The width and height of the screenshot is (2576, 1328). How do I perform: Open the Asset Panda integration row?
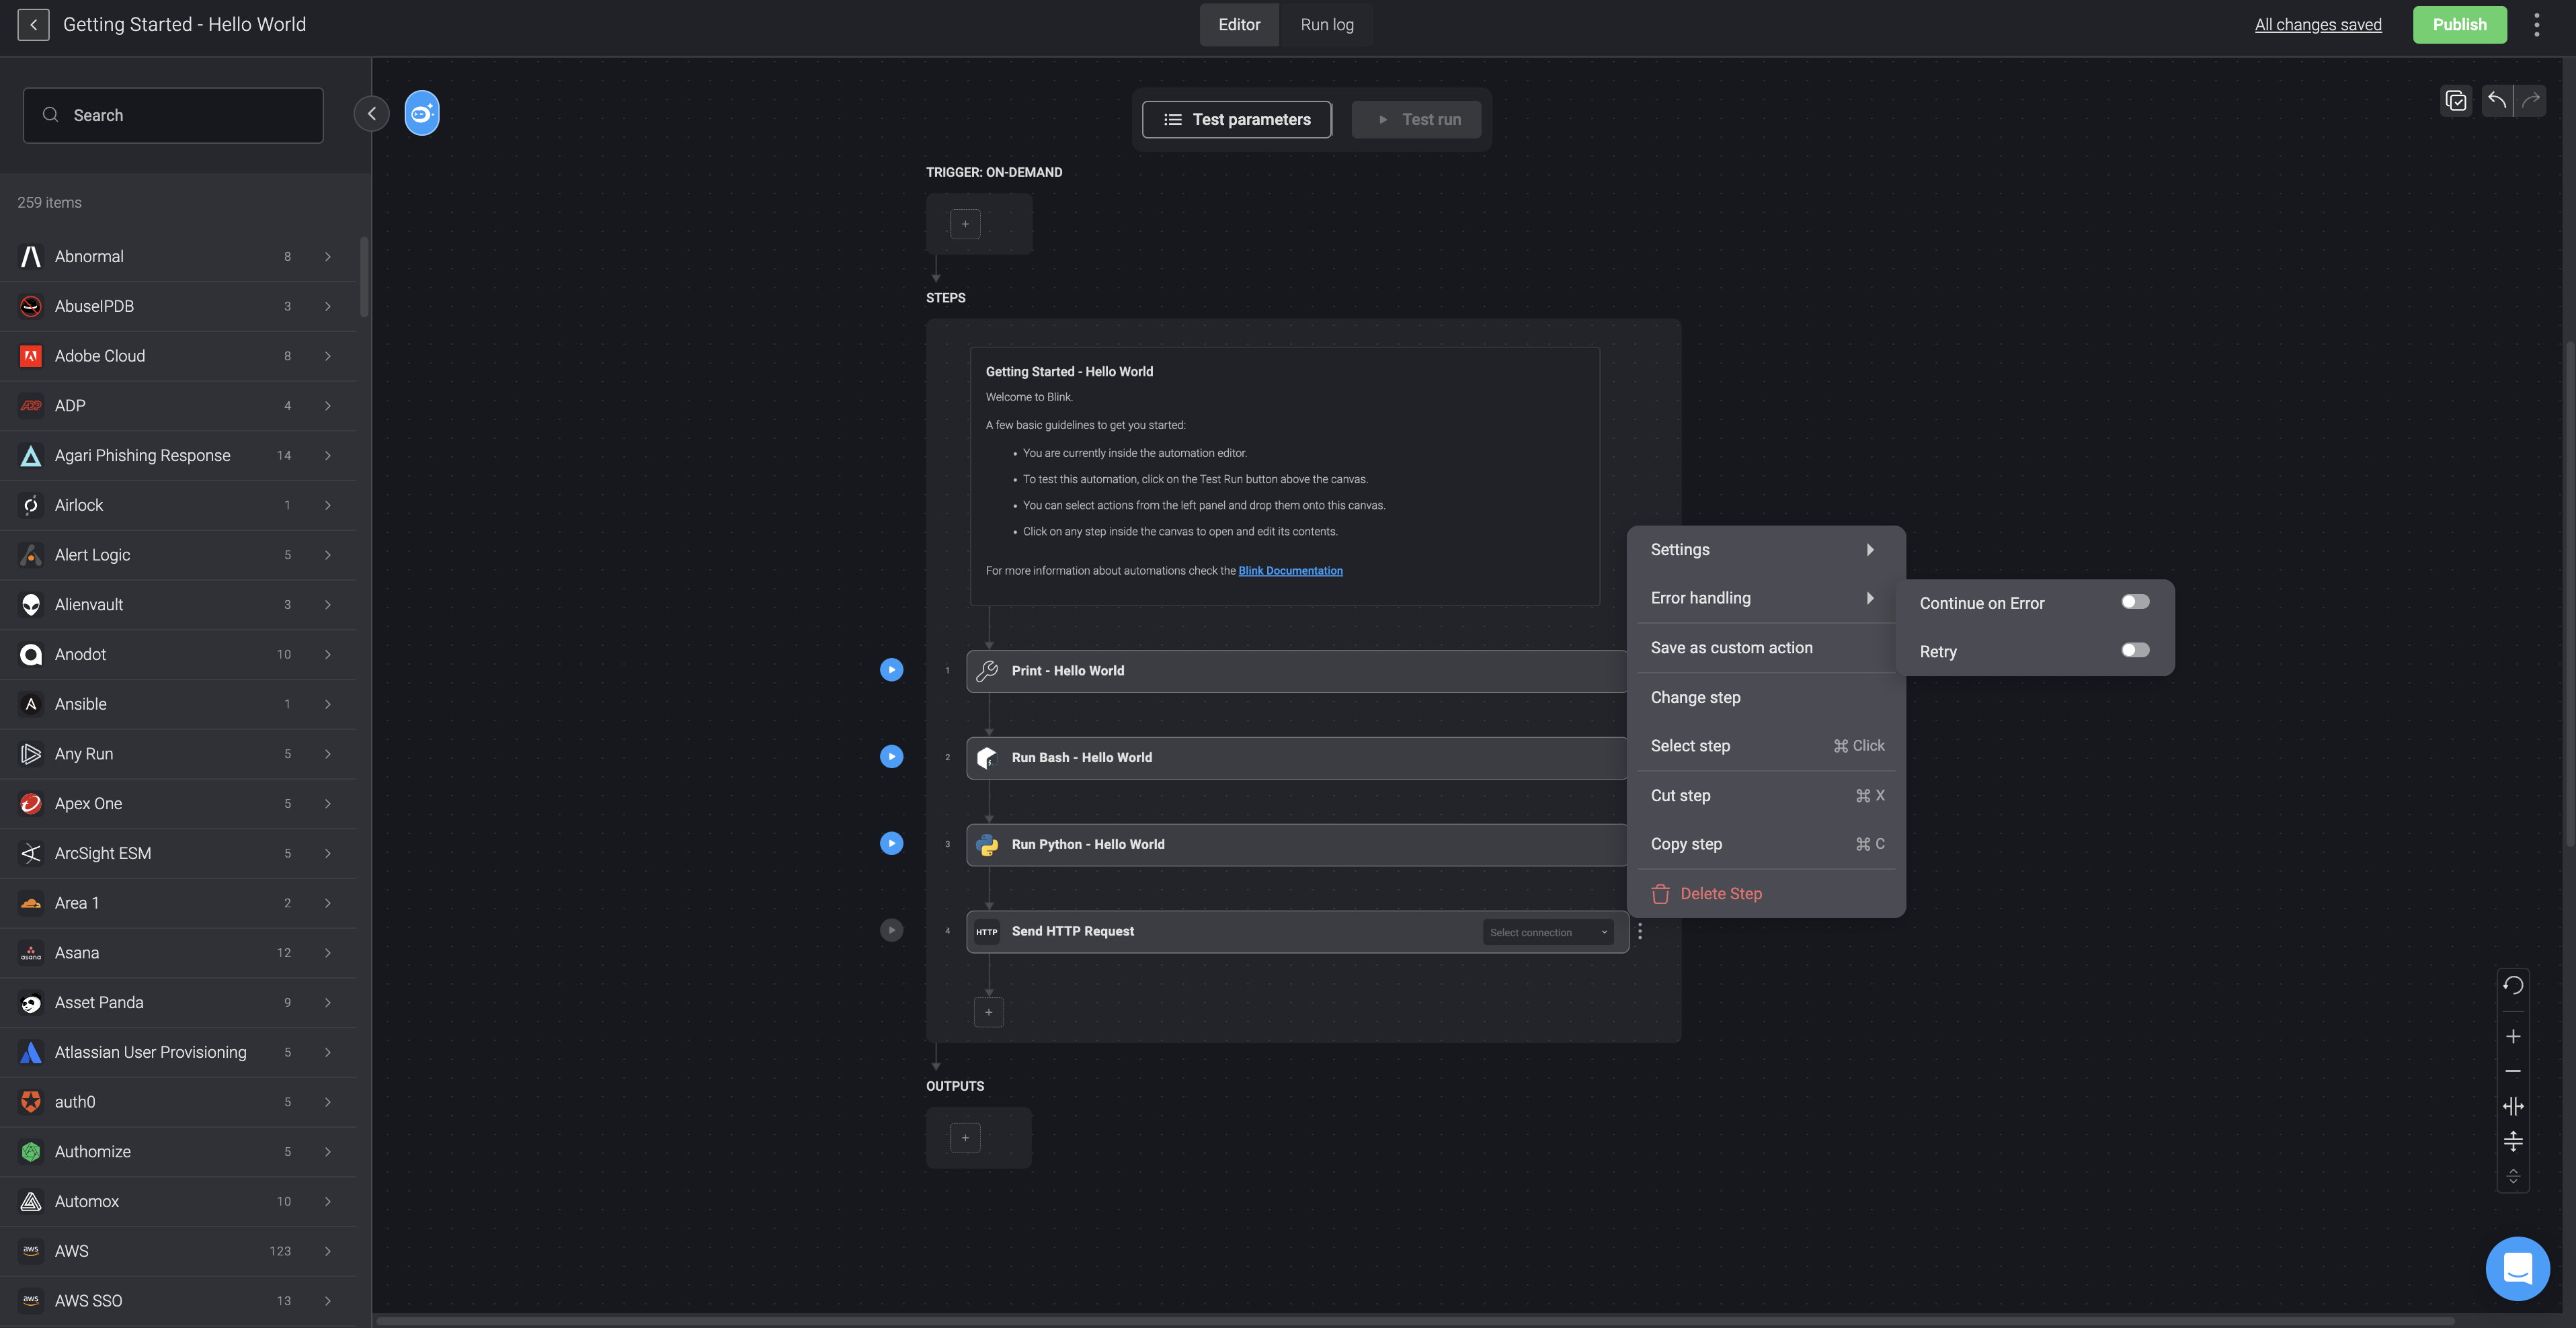(x=178, y=1003)
